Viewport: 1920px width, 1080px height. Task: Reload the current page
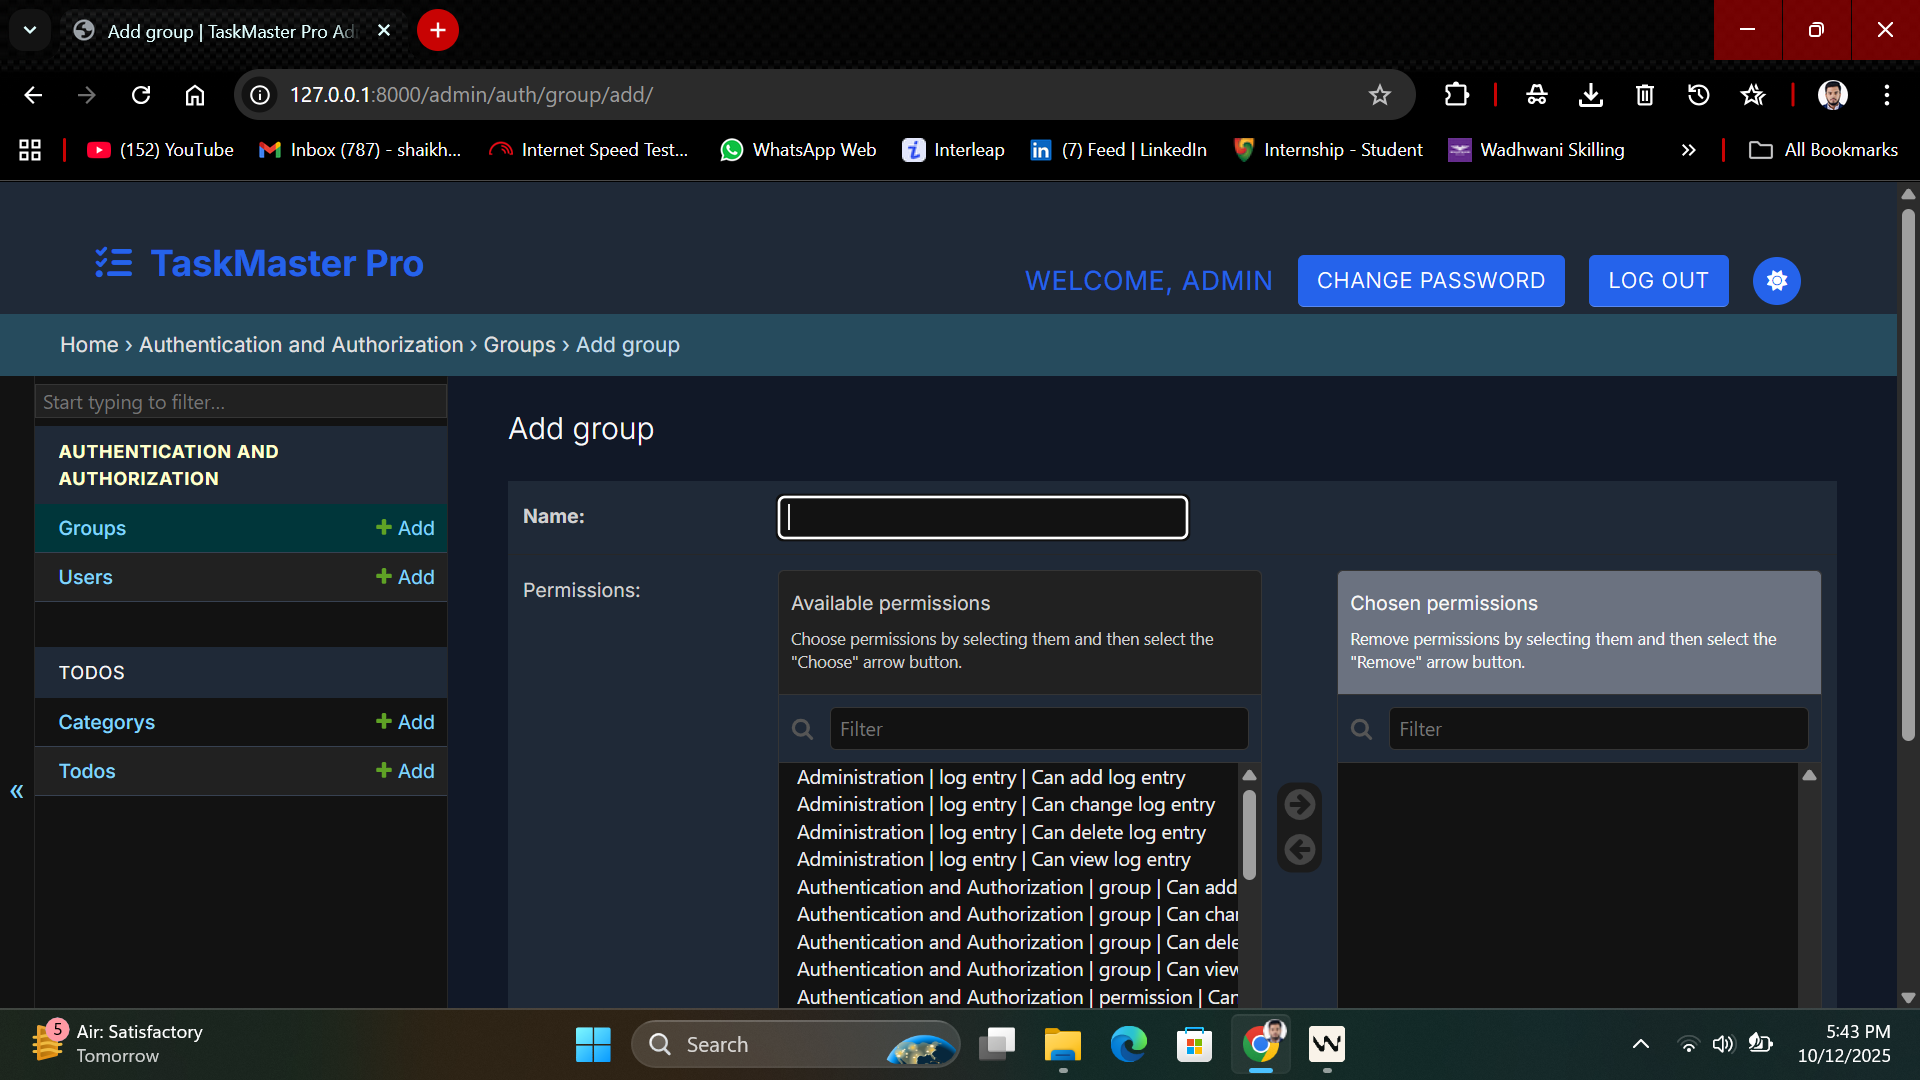(141, 95)
